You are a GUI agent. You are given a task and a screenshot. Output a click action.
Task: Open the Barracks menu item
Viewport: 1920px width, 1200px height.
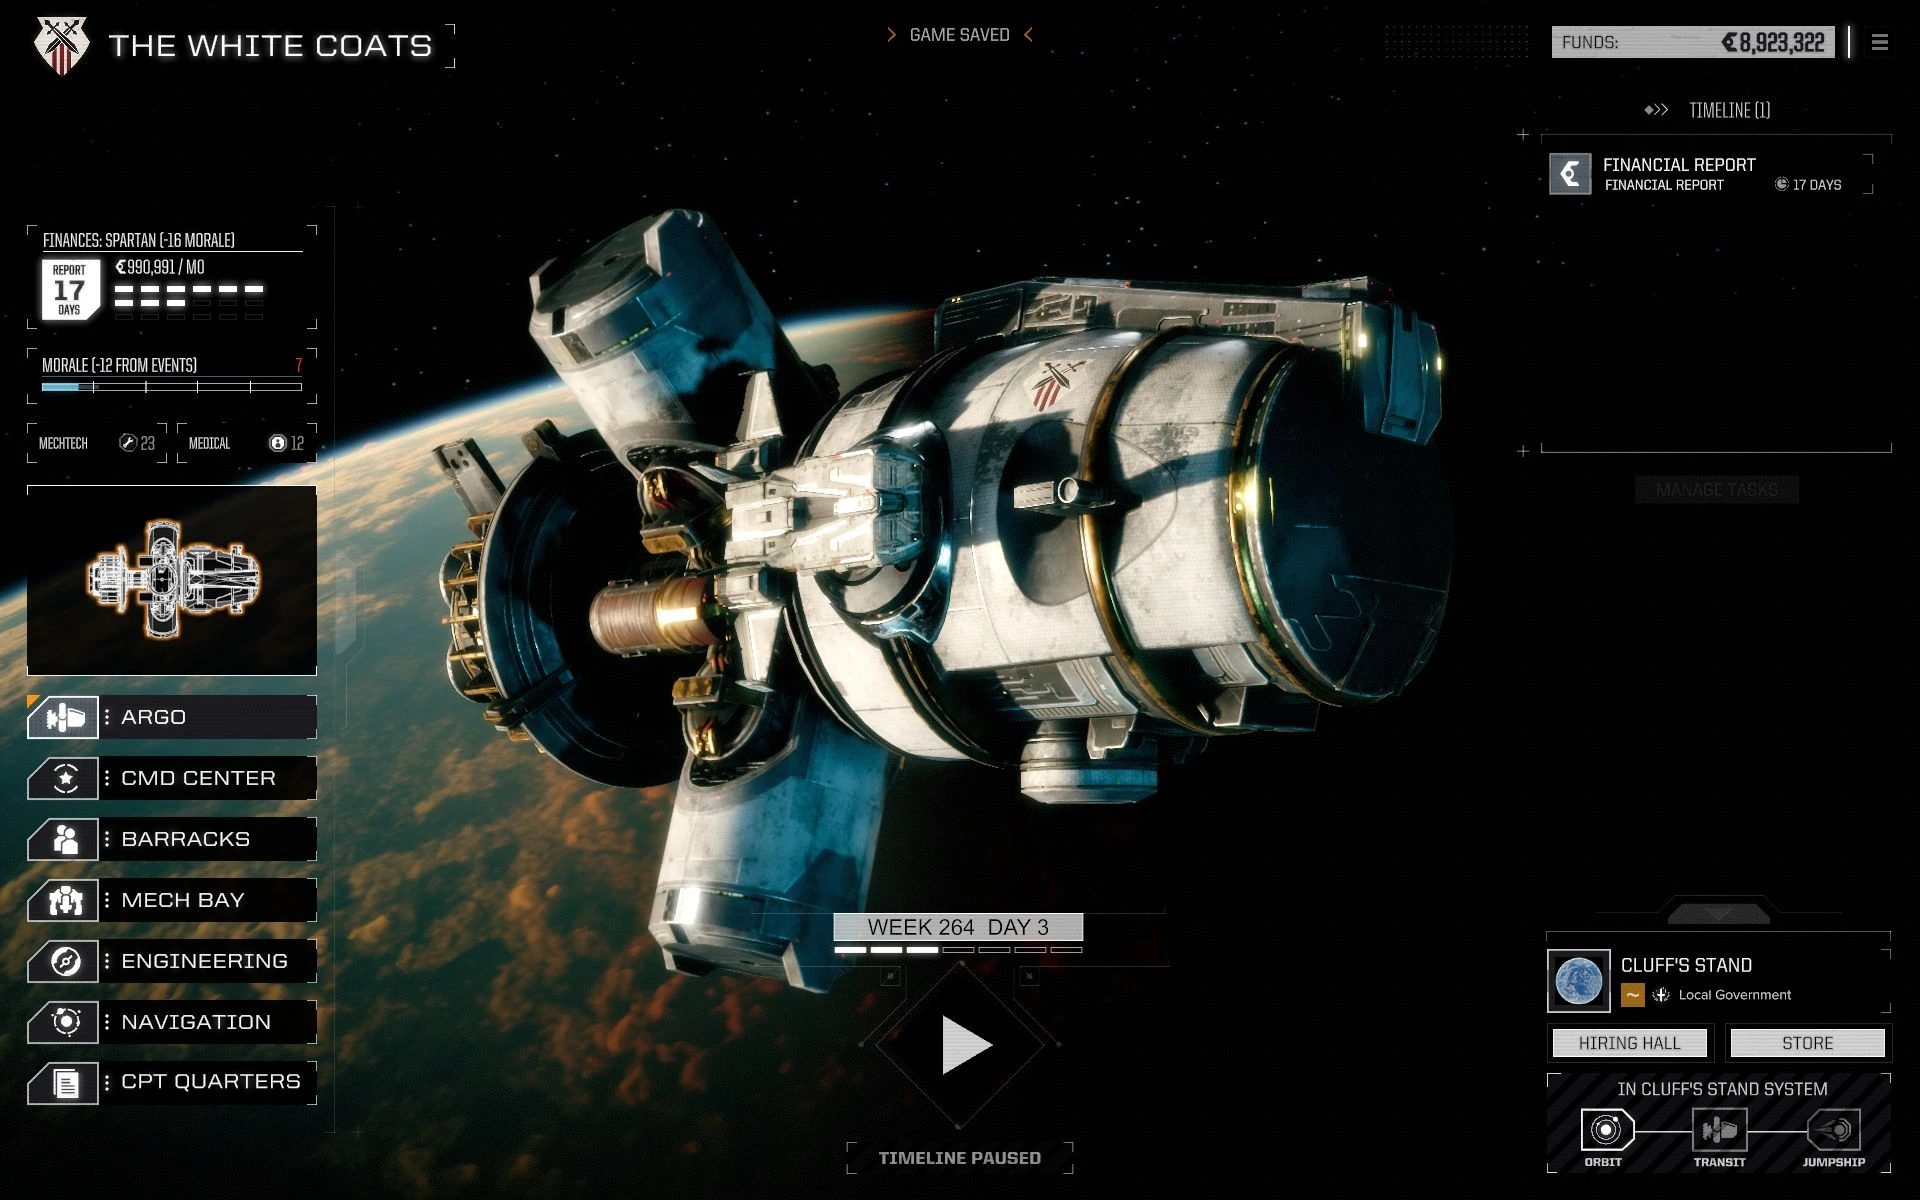click(172, 839)
